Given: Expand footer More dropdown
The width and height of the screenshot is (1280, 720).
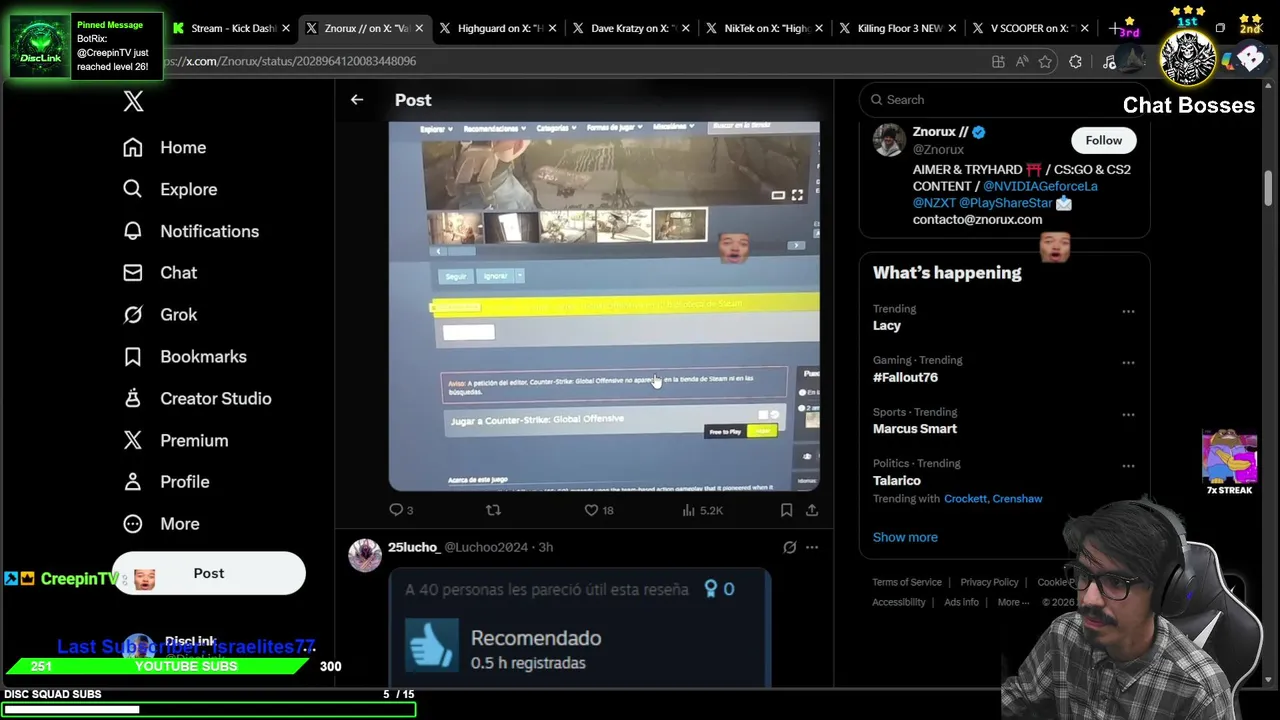Looking at the screenshot, I should click(1014, 602).
